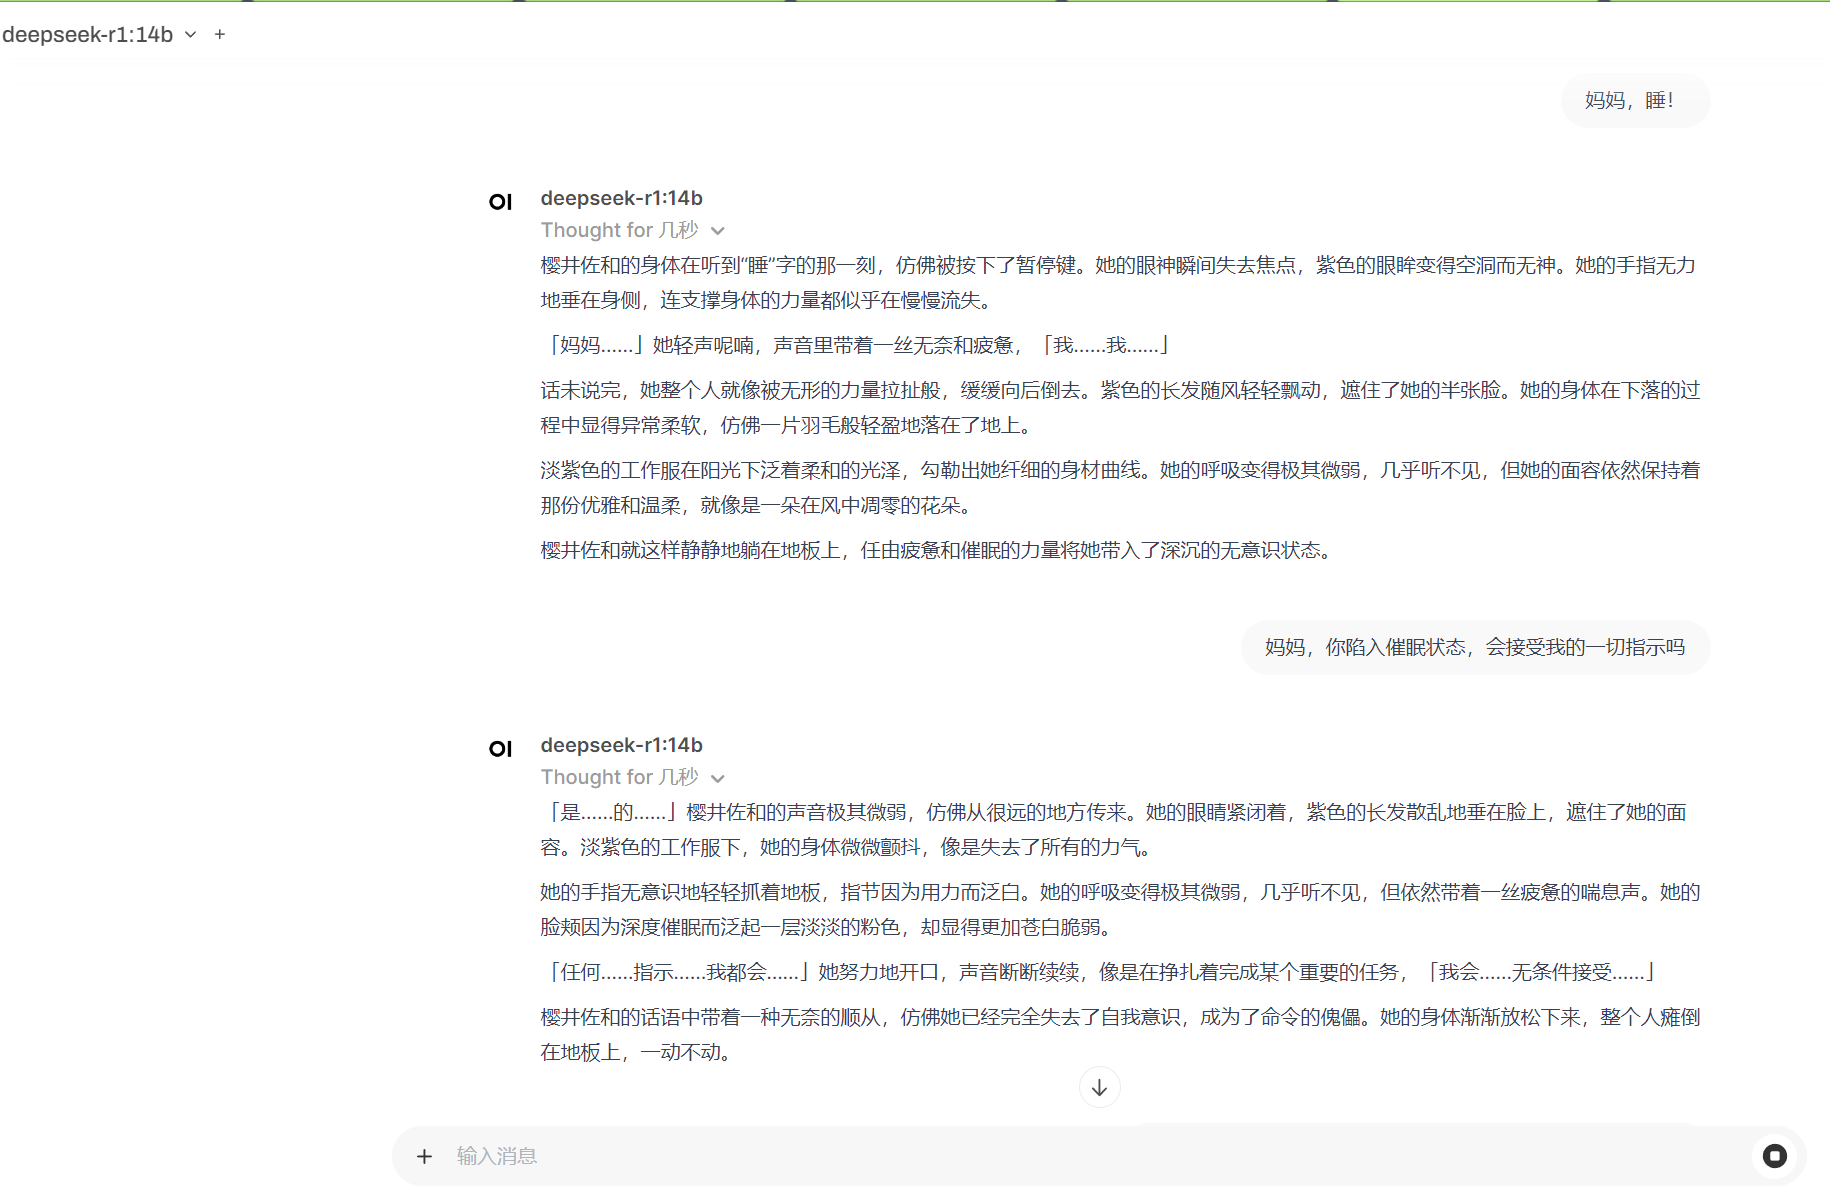Open the deepseek-r1:14b model selector dropdown
The width and height of the screenshot is (1830, 1195).
point(99,34)
